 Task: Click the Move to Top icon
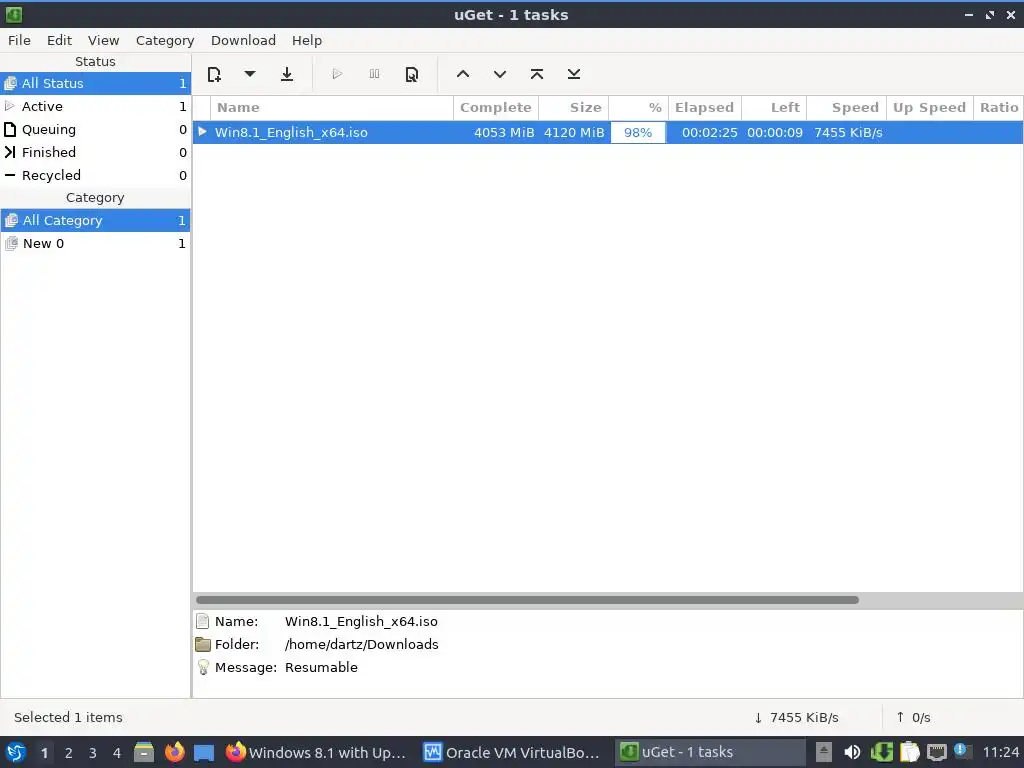pos(537,74)
